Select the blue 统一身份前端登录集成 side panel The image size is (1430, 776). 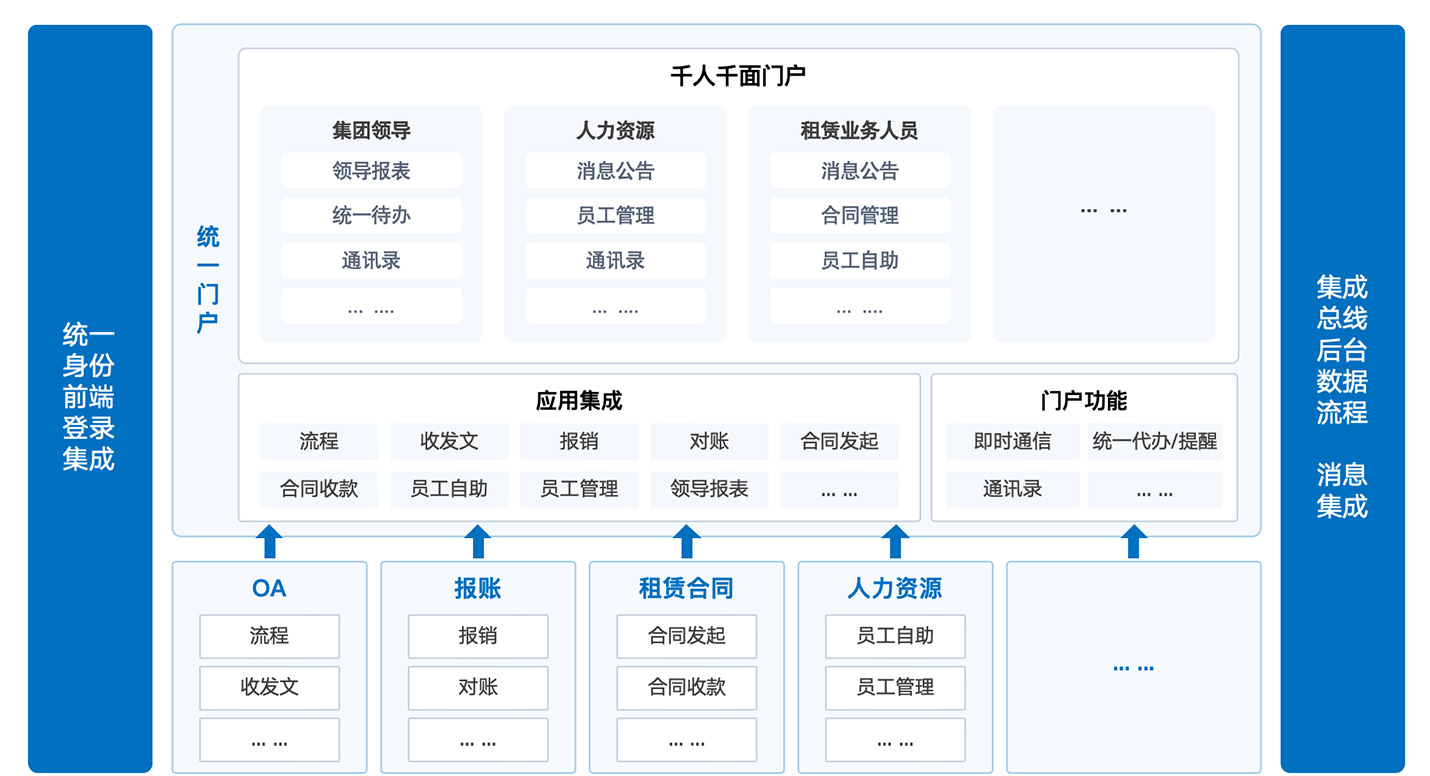90,397
